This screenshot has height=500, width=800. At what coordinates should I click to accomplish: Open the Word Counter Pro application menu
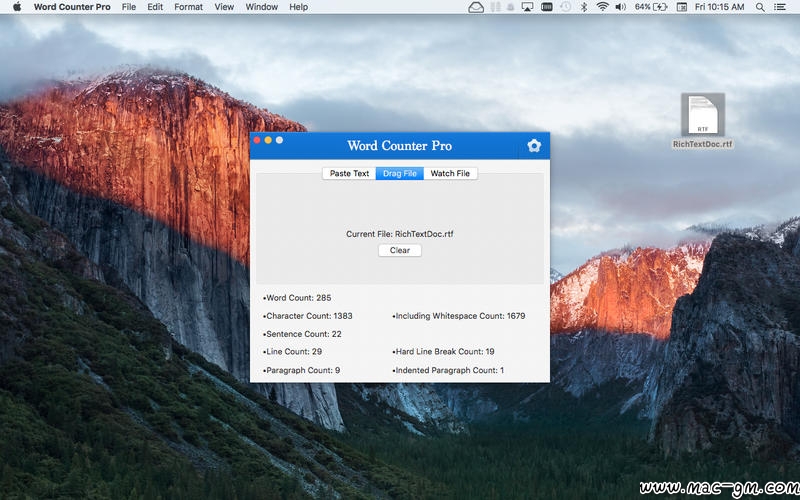tap(72, 7)
